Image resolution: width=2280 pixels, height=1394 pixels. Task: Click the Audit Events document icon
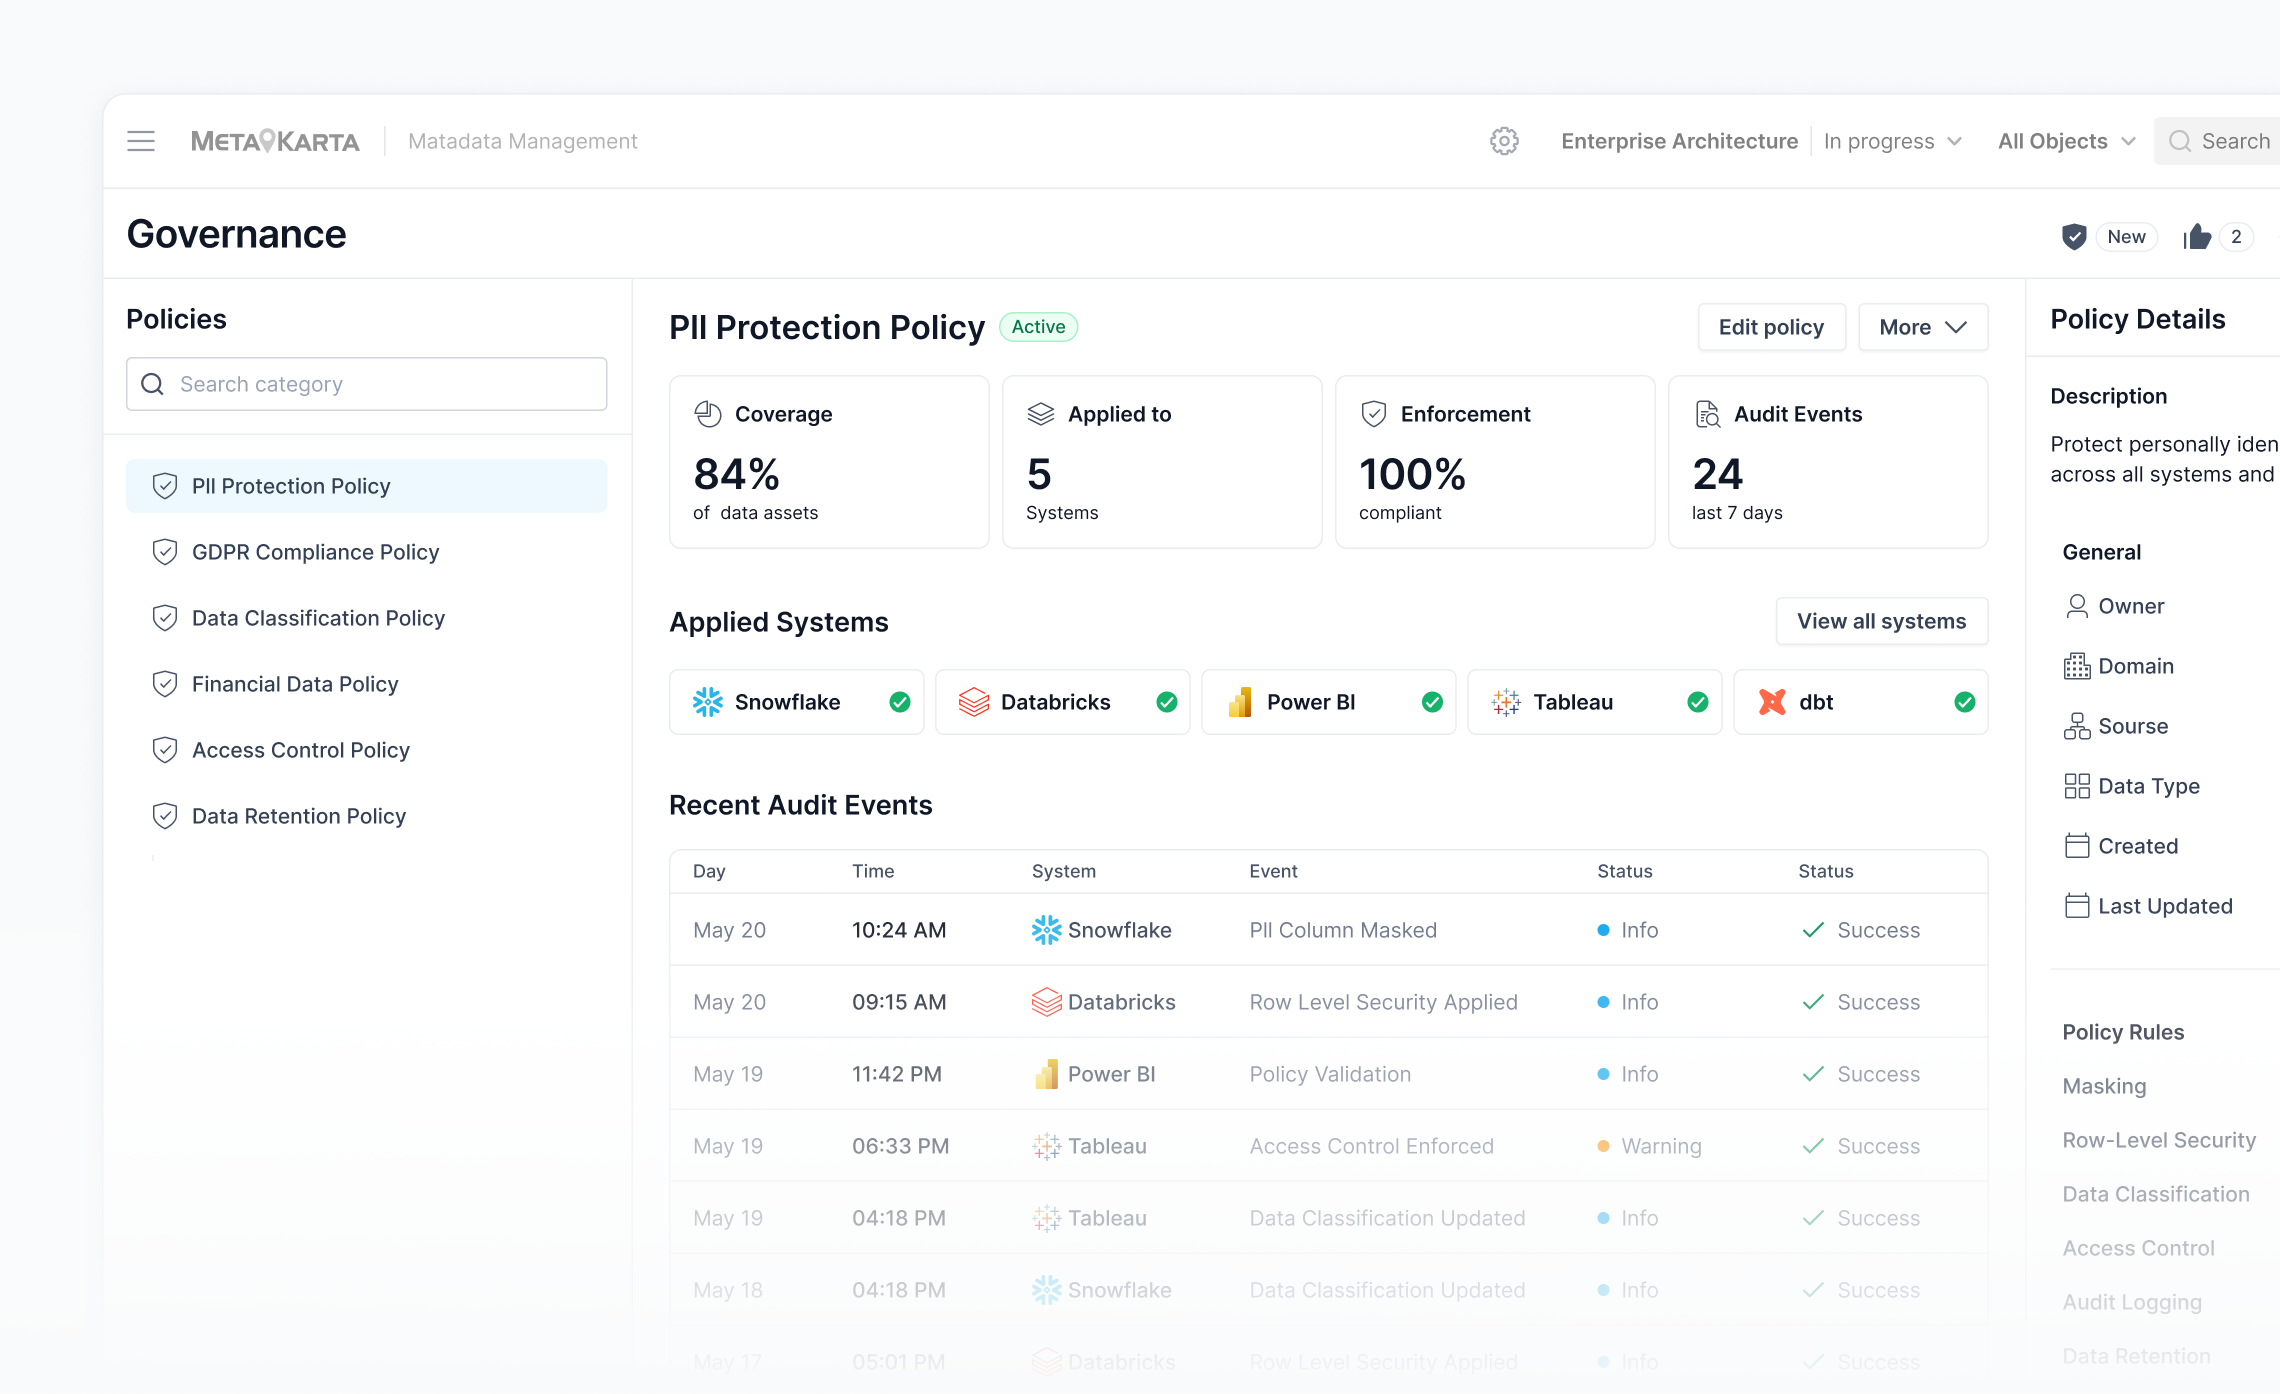1708,414
